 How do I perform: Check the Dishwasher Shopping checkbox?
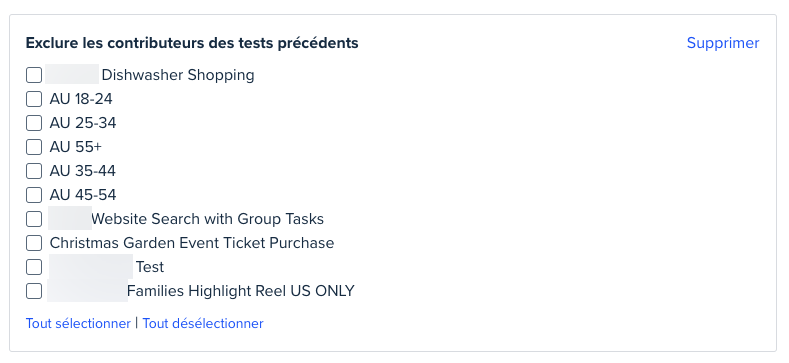click(34, 76)
